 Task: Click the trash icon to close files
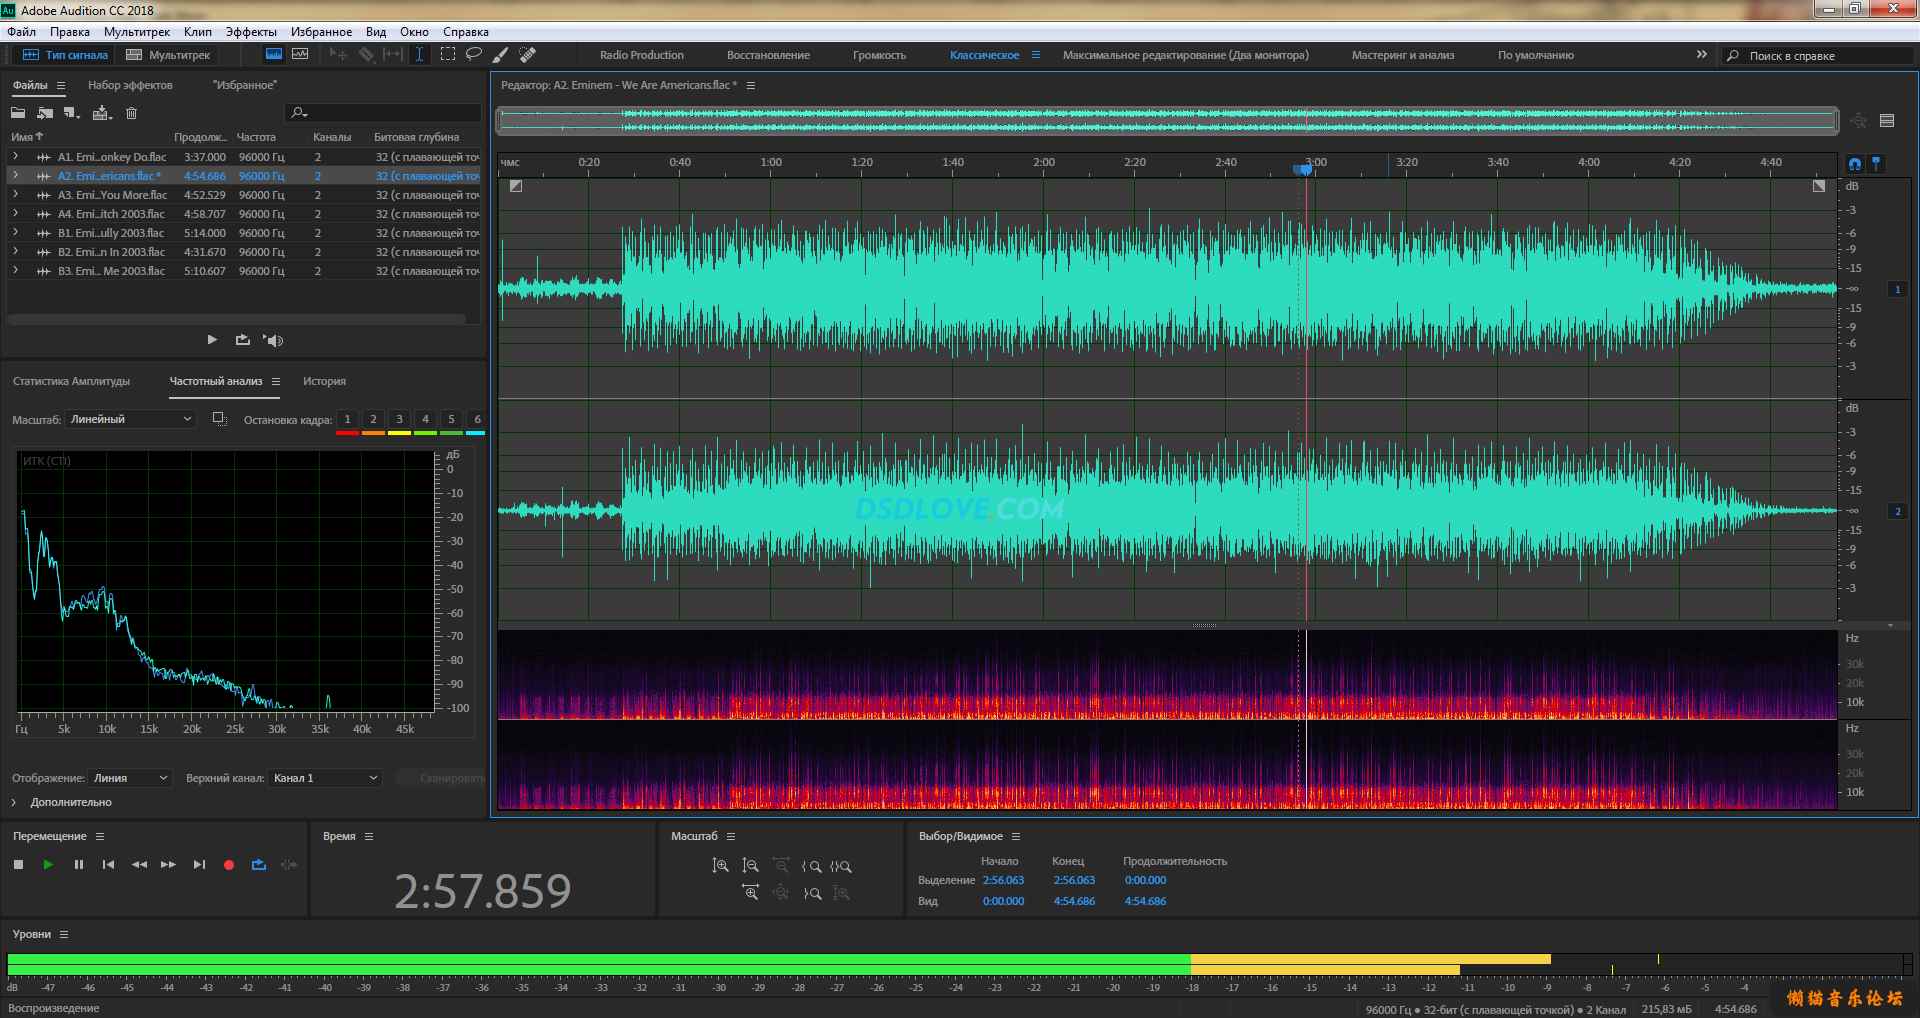pyautogui.click(x=131, y=113)
